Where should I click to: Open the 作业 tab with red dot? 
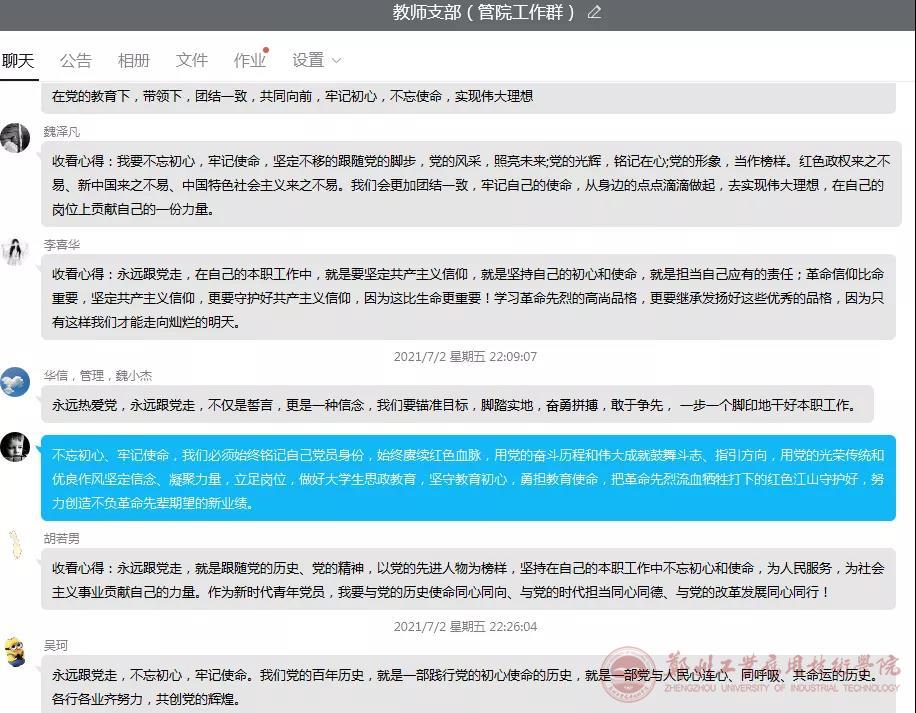pyautogui.click(x=250, y=61)
